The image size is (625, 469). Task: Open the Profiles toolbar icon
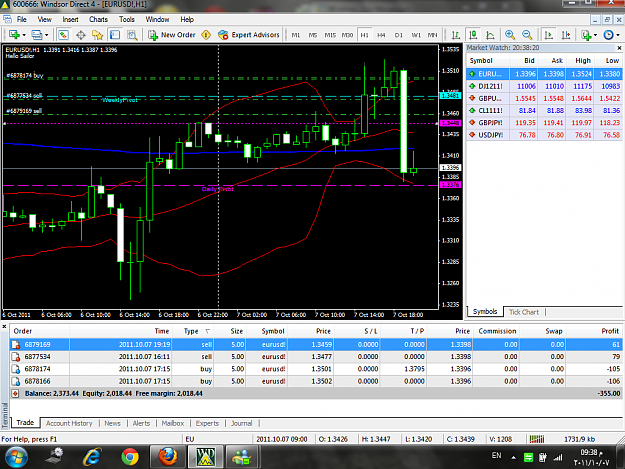pos(37,35)
